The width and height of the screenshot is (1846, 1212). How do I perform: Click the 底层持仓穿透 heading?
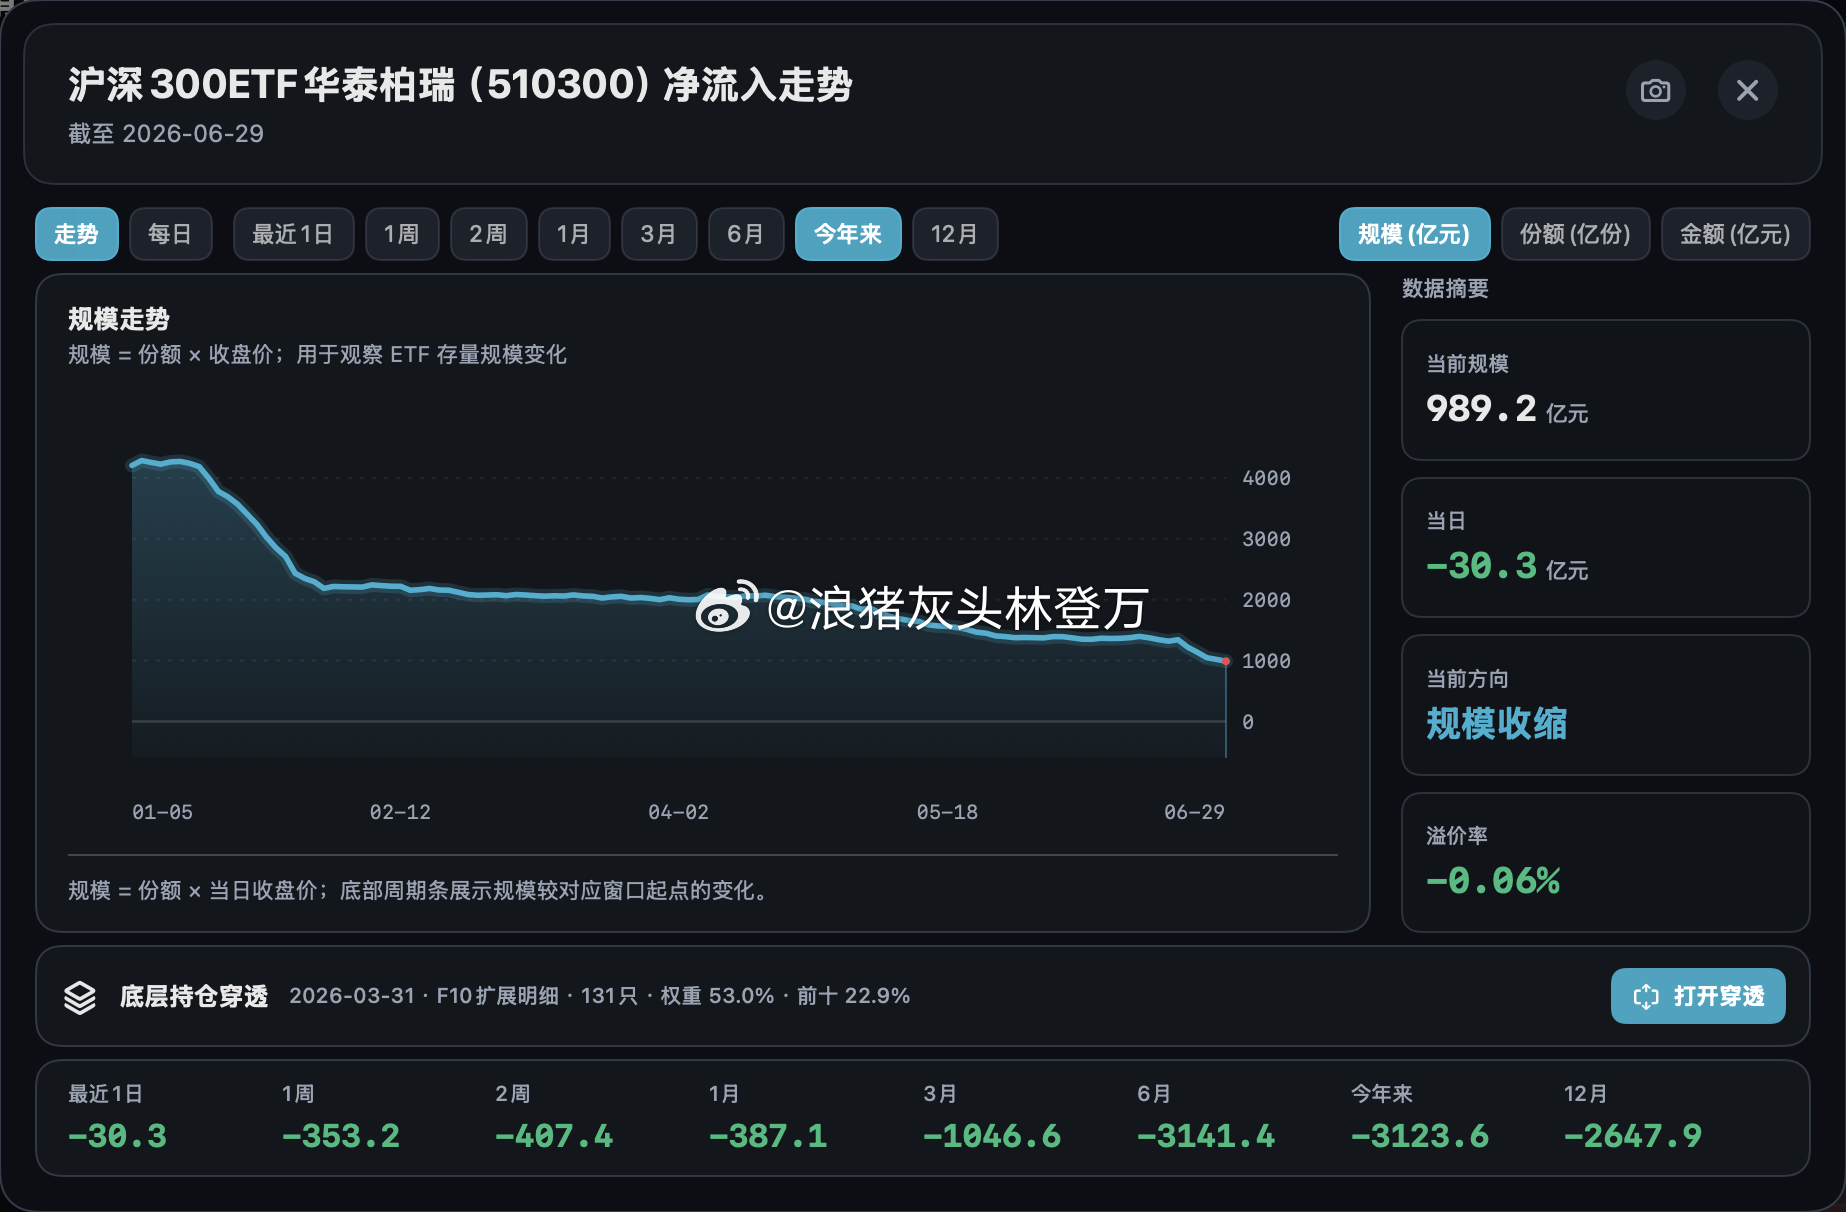(x=194, y=996)
